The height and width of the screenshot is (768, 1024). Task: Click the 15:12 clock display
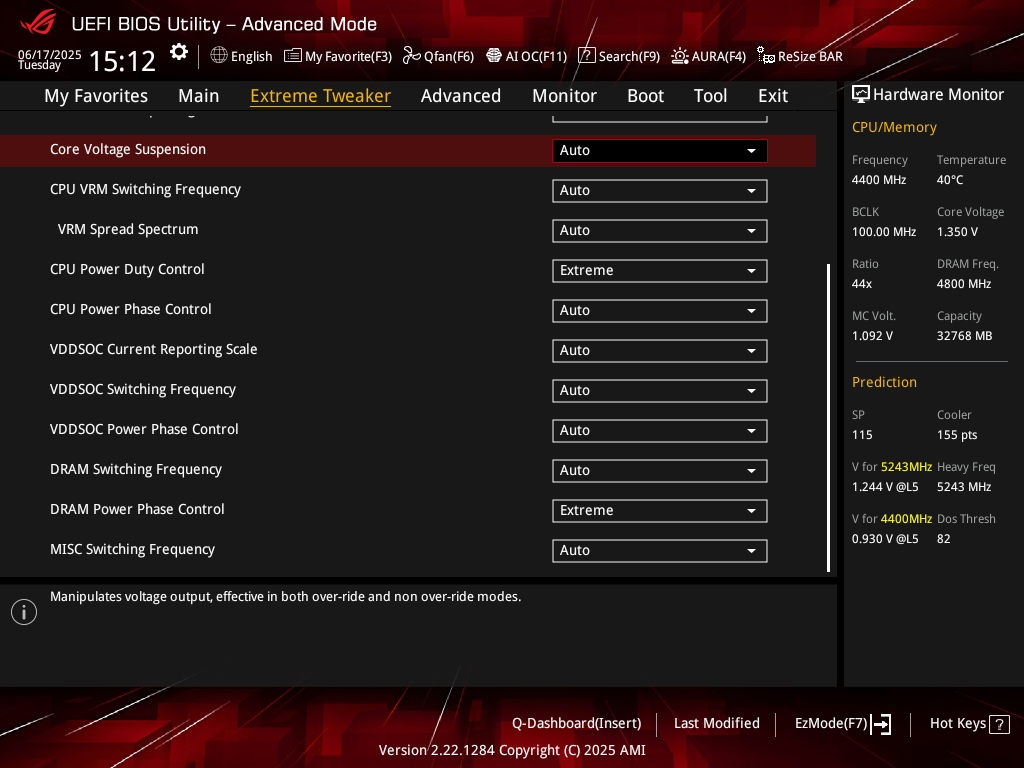(x=122, y=61)
